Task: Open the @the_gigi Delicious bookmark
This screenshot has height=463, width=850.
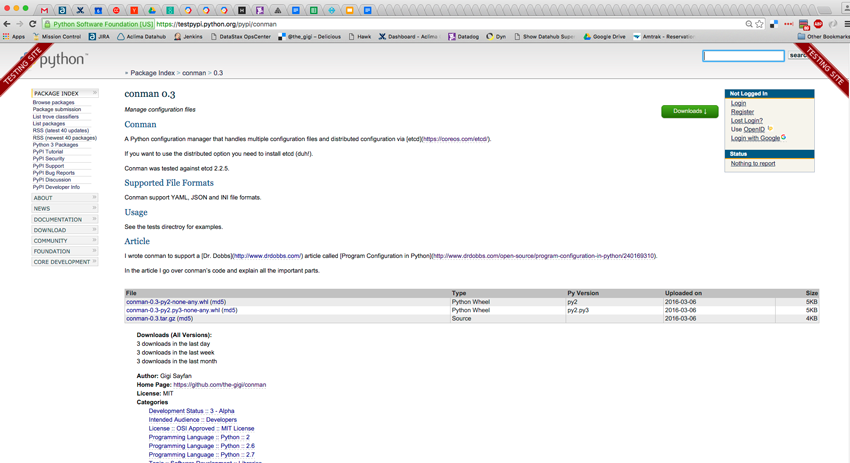Action: pyautogui.click(x=310, y=36)
